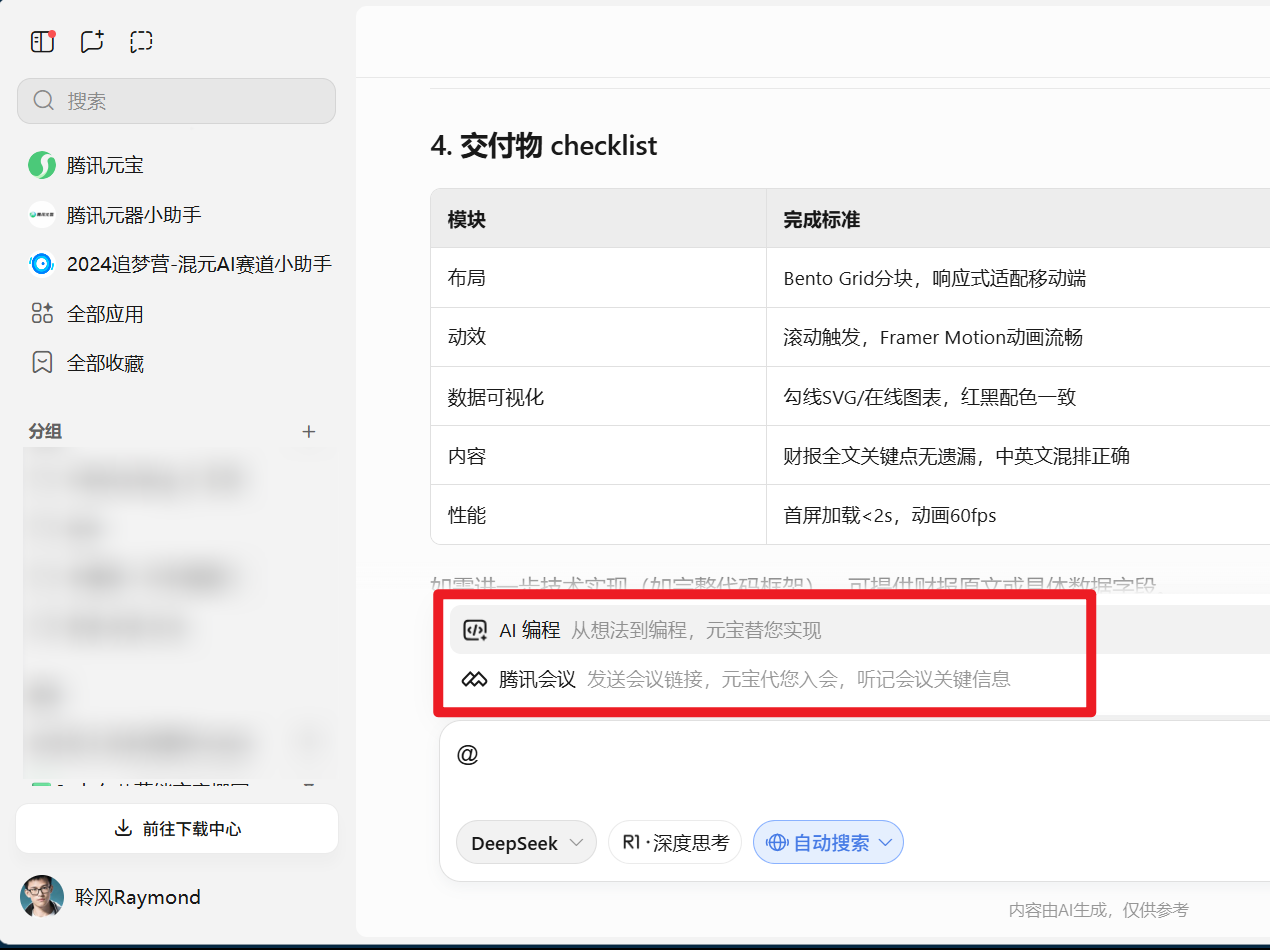Collapse the sidebar using the panel icon
Viewport: 1270px width, 950px height.
click(42, 41)
